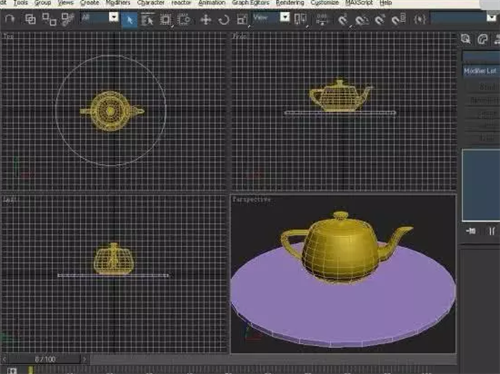Toggle the Angle Snap magnet
The image size is (500, 374).
361,20
